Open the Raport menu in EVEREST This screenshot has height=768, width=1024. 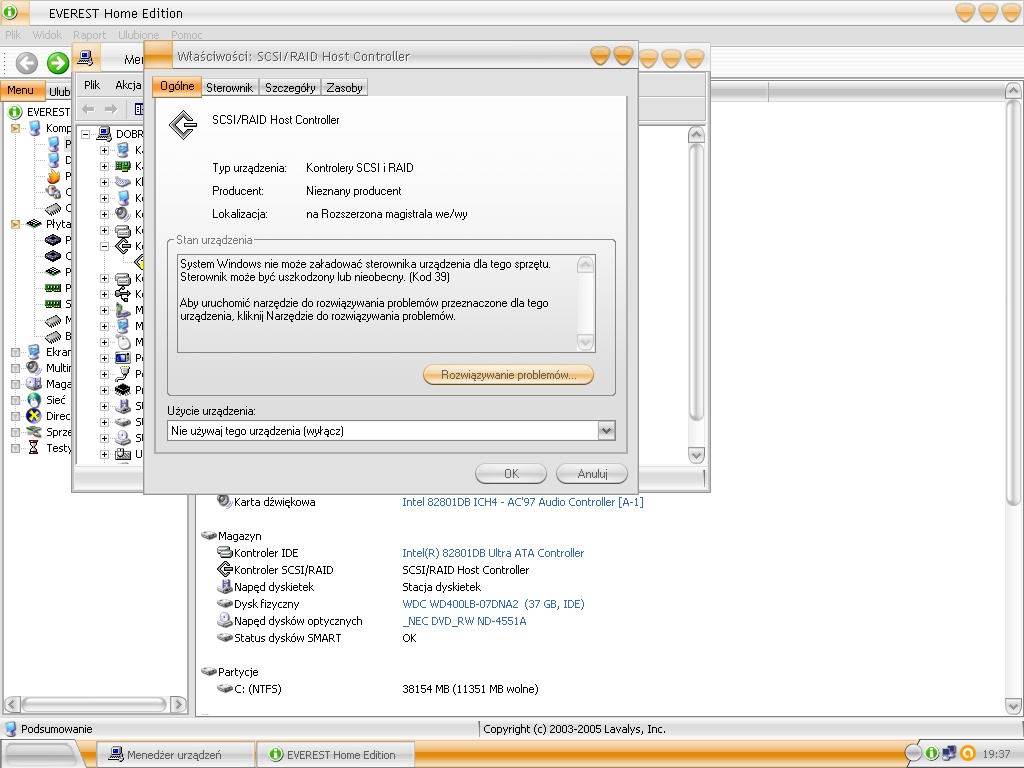point(89,35)
